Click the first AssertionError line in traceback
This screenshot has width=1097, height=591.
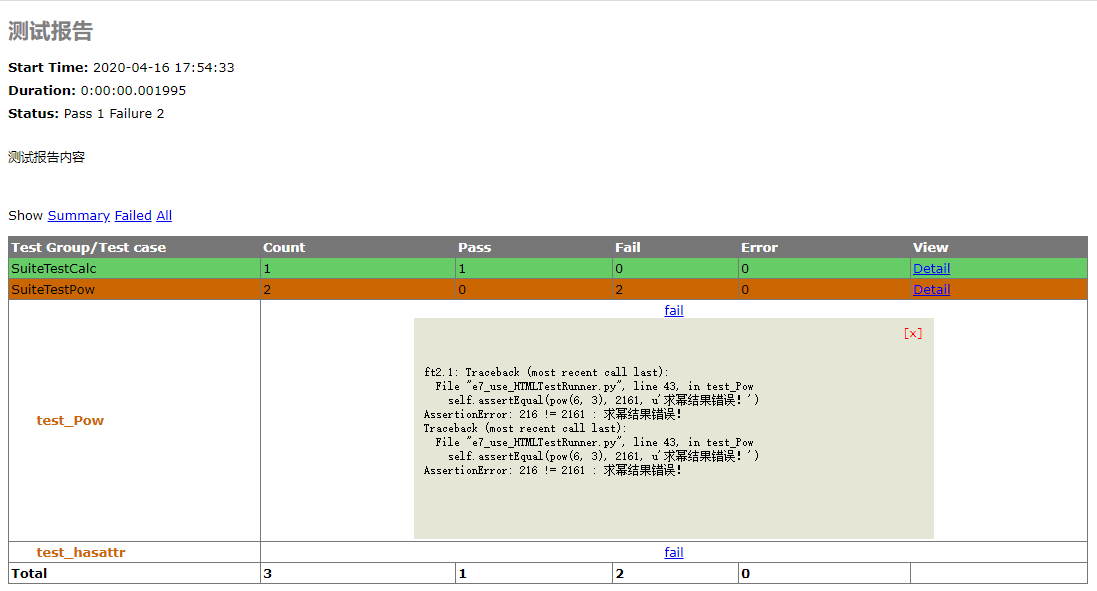pos(553,414)
